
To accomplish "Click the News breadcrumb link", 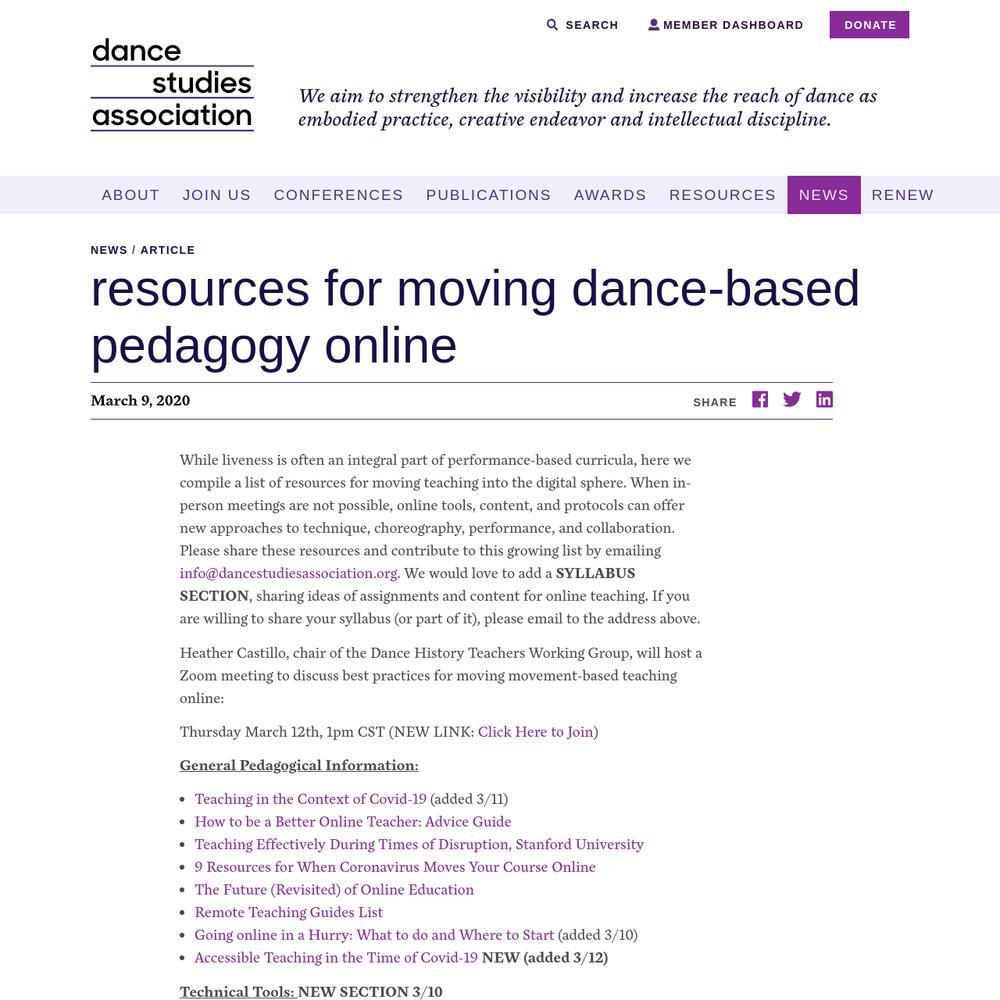I will click(x=109, y=250).
